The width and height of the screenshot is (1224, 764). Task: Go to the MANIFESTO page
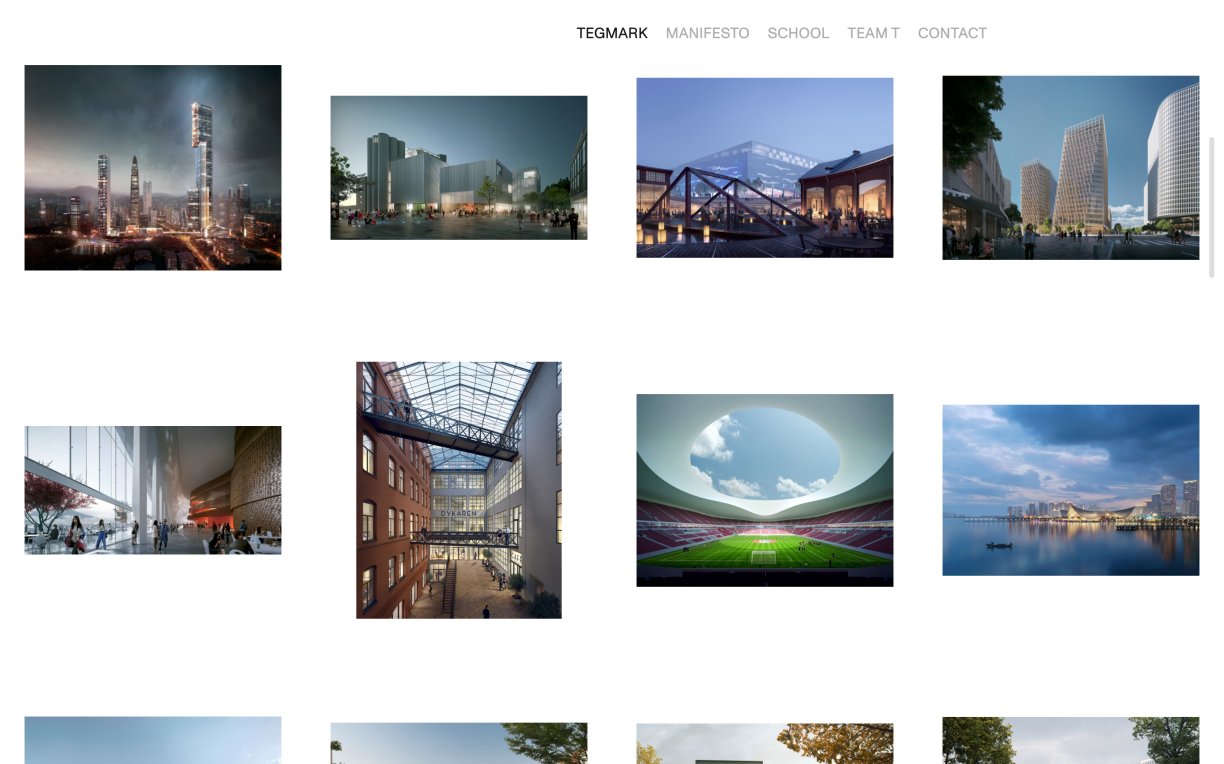click(707, 33)
